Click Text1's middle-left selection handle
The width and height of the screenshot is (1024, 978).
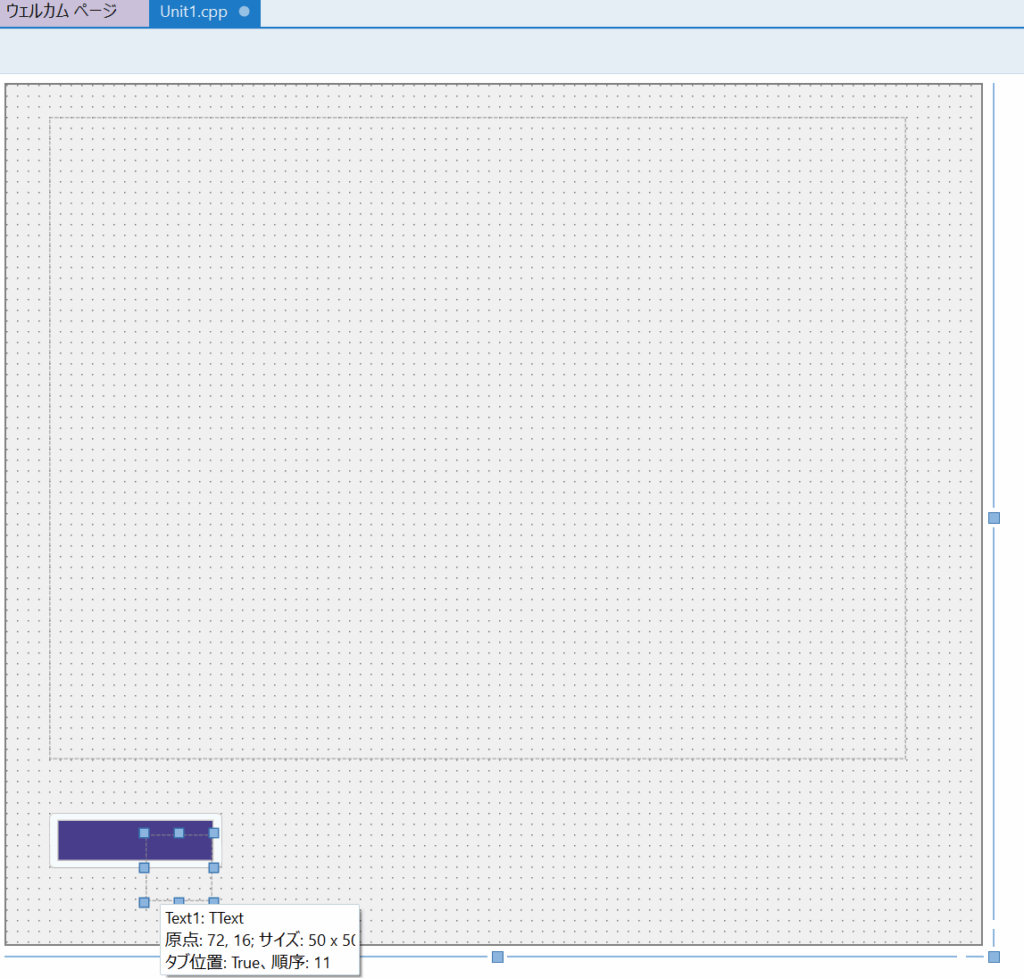[x=144, y=867]
